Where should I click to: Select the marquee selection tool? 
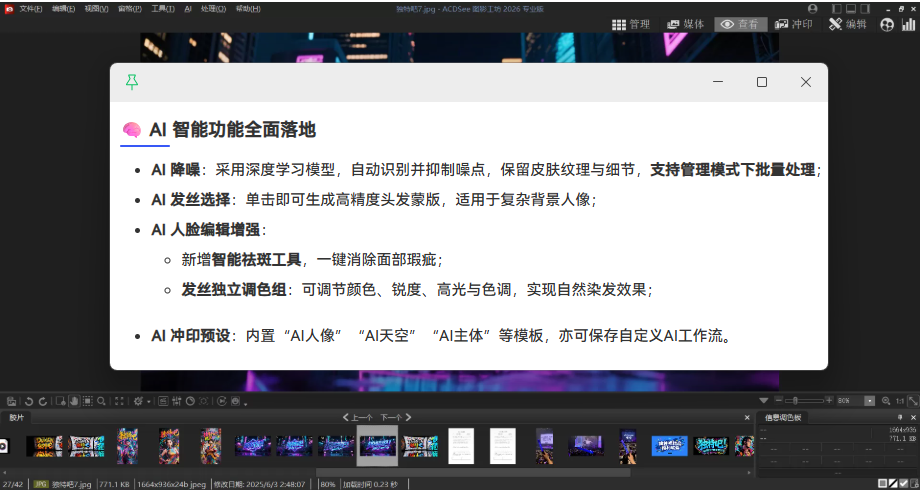(x=88, y=401)
